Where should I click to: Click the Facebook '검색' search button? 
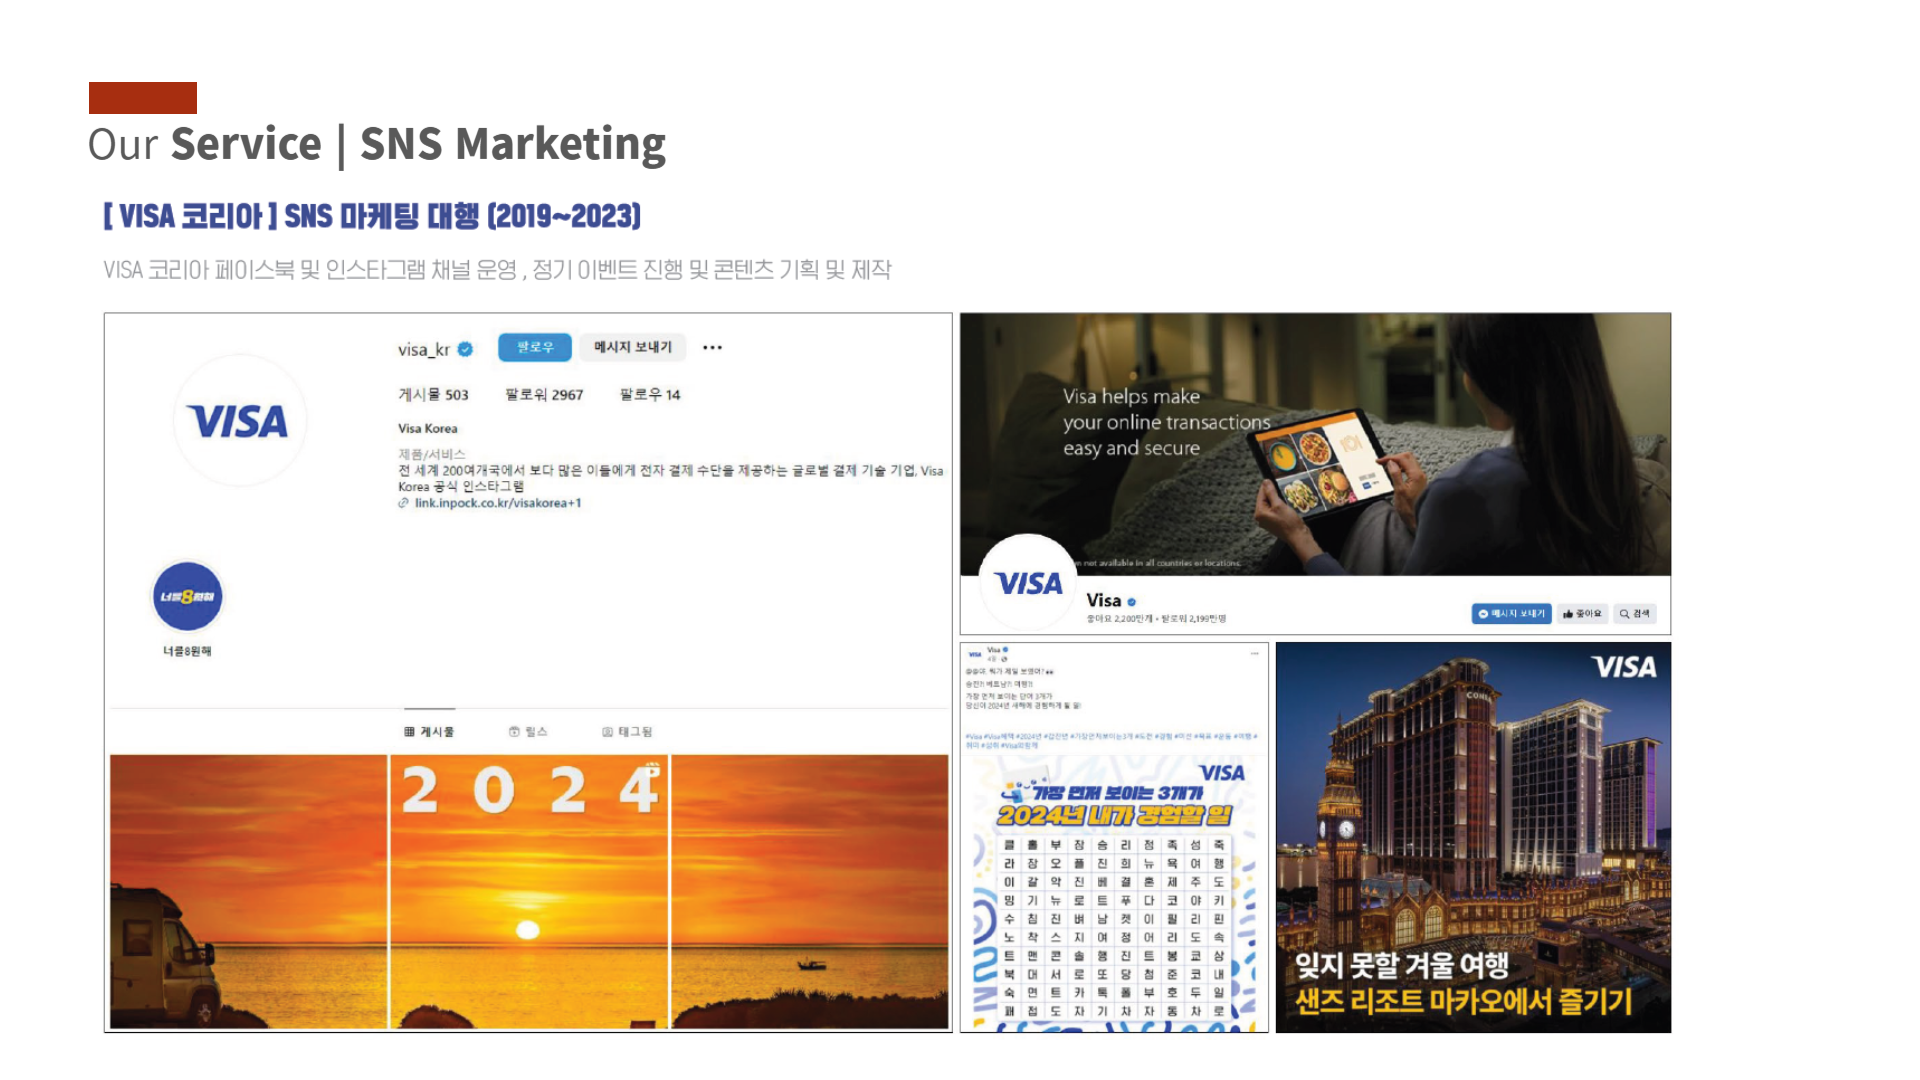click(1635, 614)
